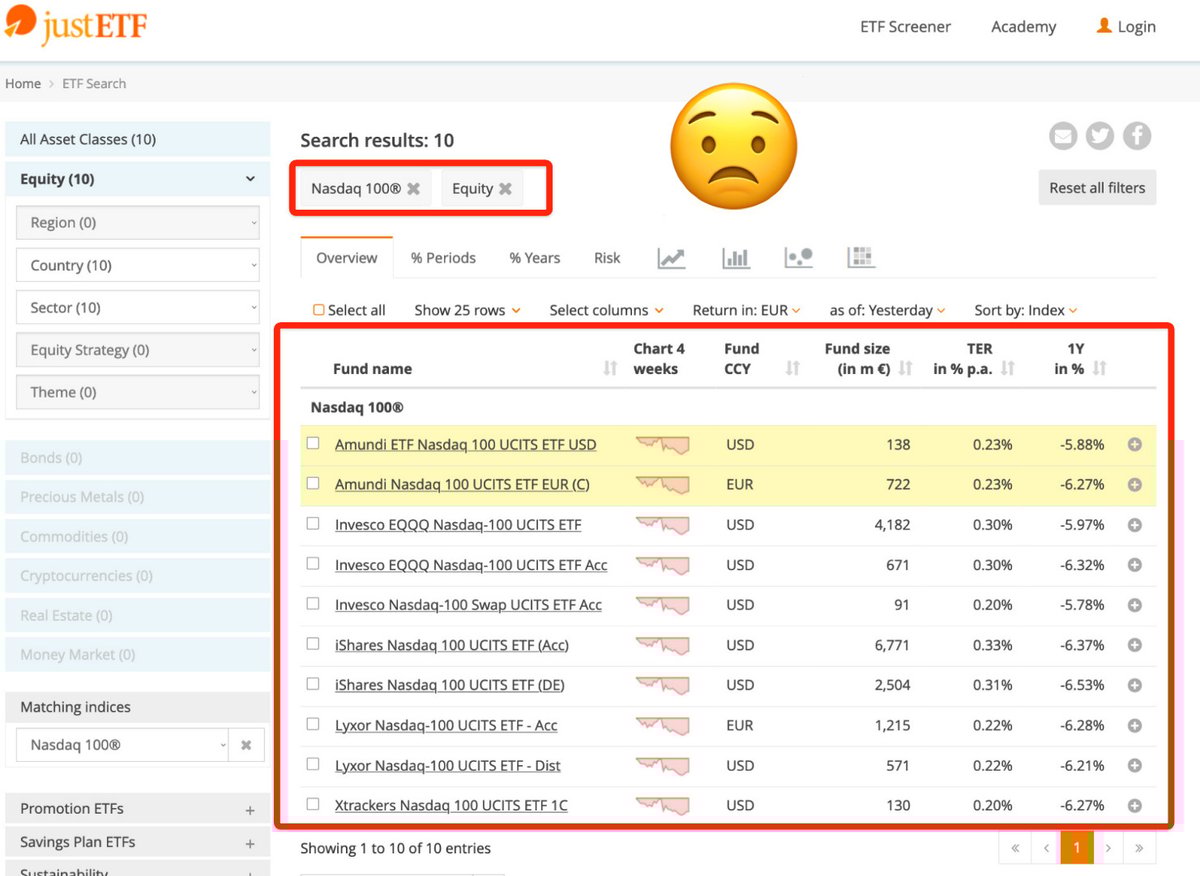The image size is (1200, 876).
Task: Remove the Nasdaq 100® filter tag
Action: (x=413, y=188)
